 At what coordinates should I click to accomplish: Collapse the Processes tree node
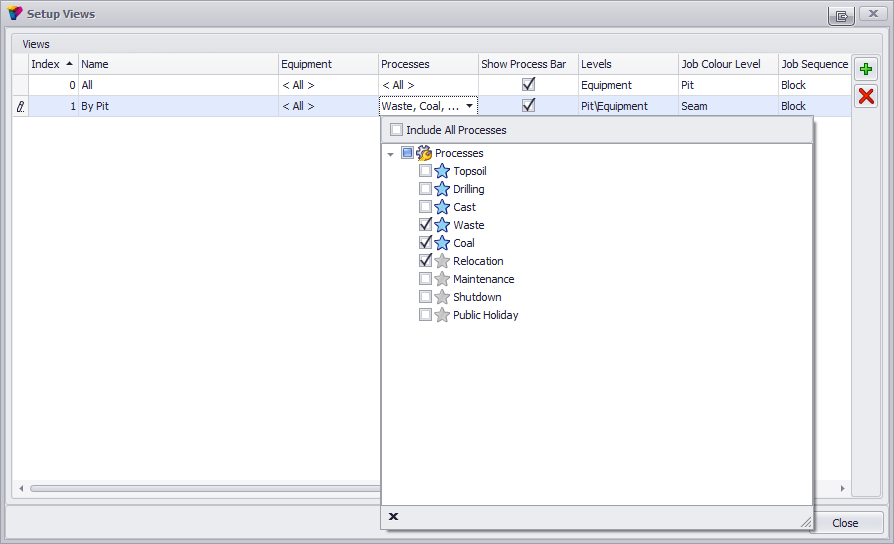point(391,154)
